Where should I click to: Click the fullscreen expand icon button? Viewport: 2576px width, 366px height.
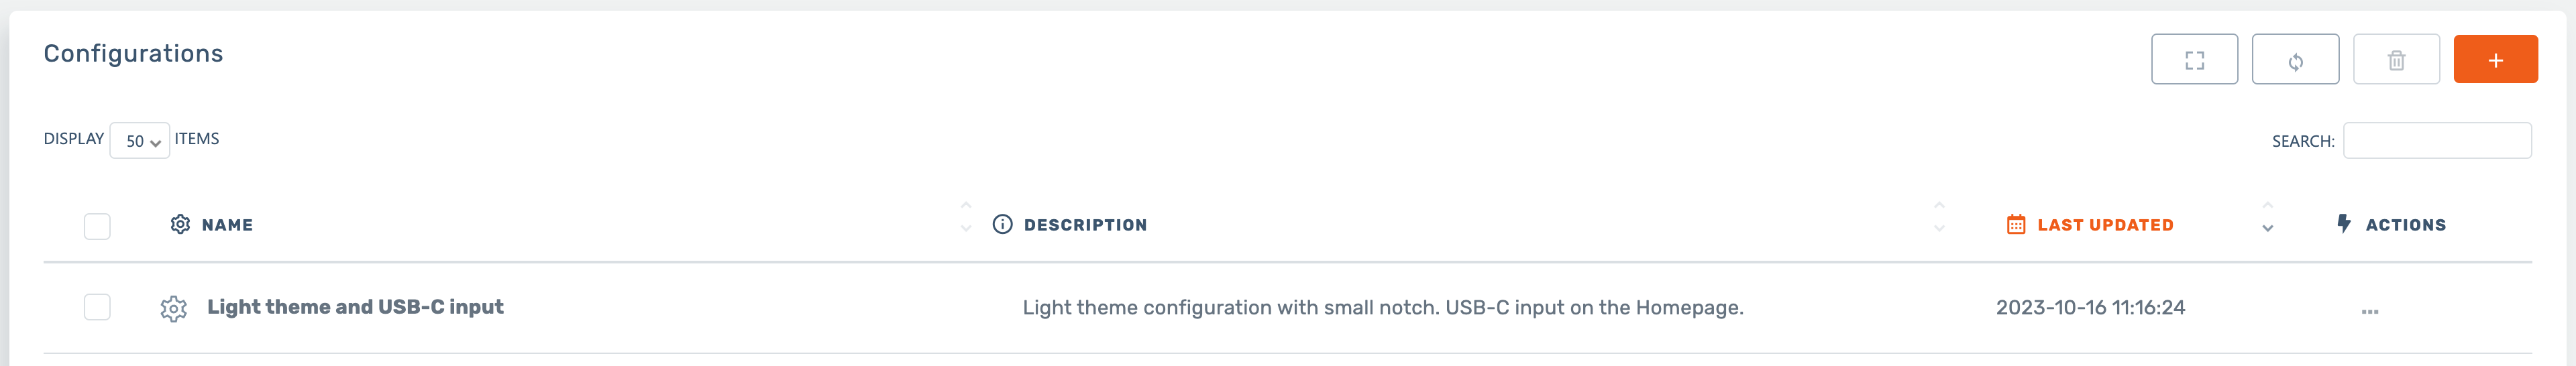click(2194, 60)
